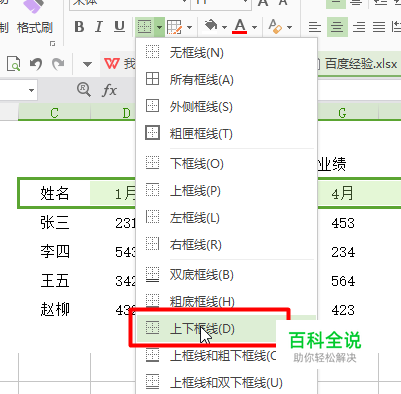Image resolution: width=401 pixels, height=394 pixels.
Task: Toggle bold formatting
Action: [79, 27]
